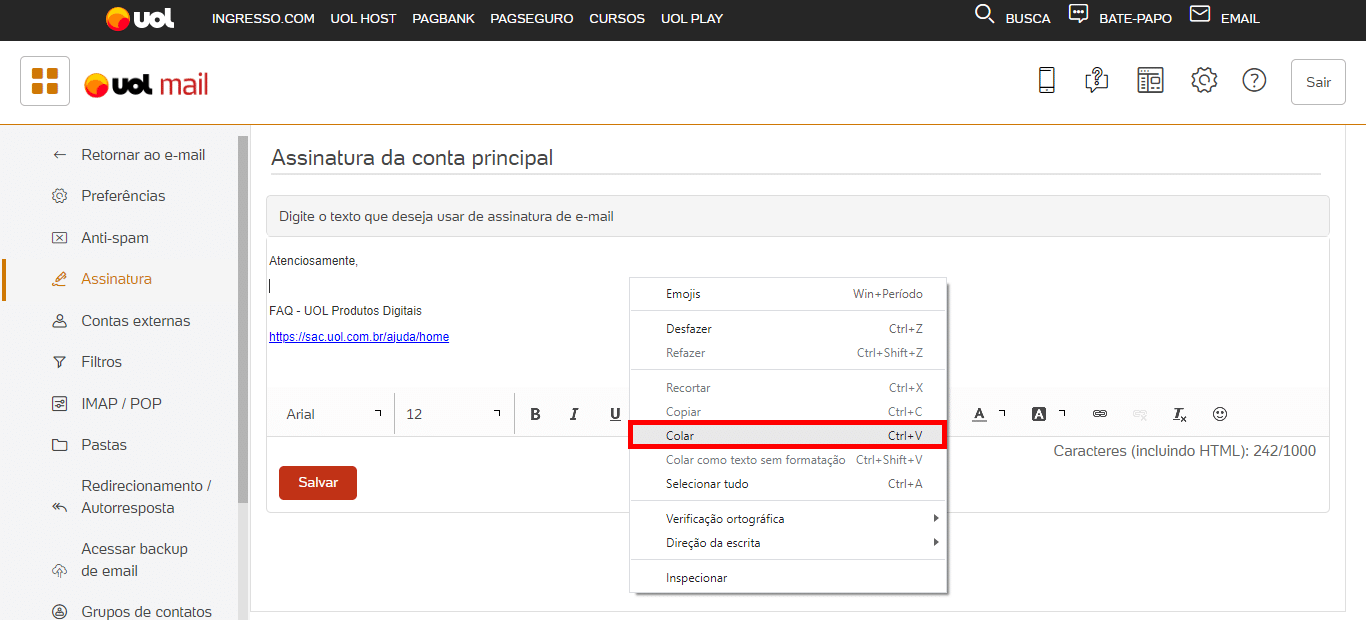Open Contas externas
The image size is (1366, 620).
pyautogui.click(x=120, y=321)
